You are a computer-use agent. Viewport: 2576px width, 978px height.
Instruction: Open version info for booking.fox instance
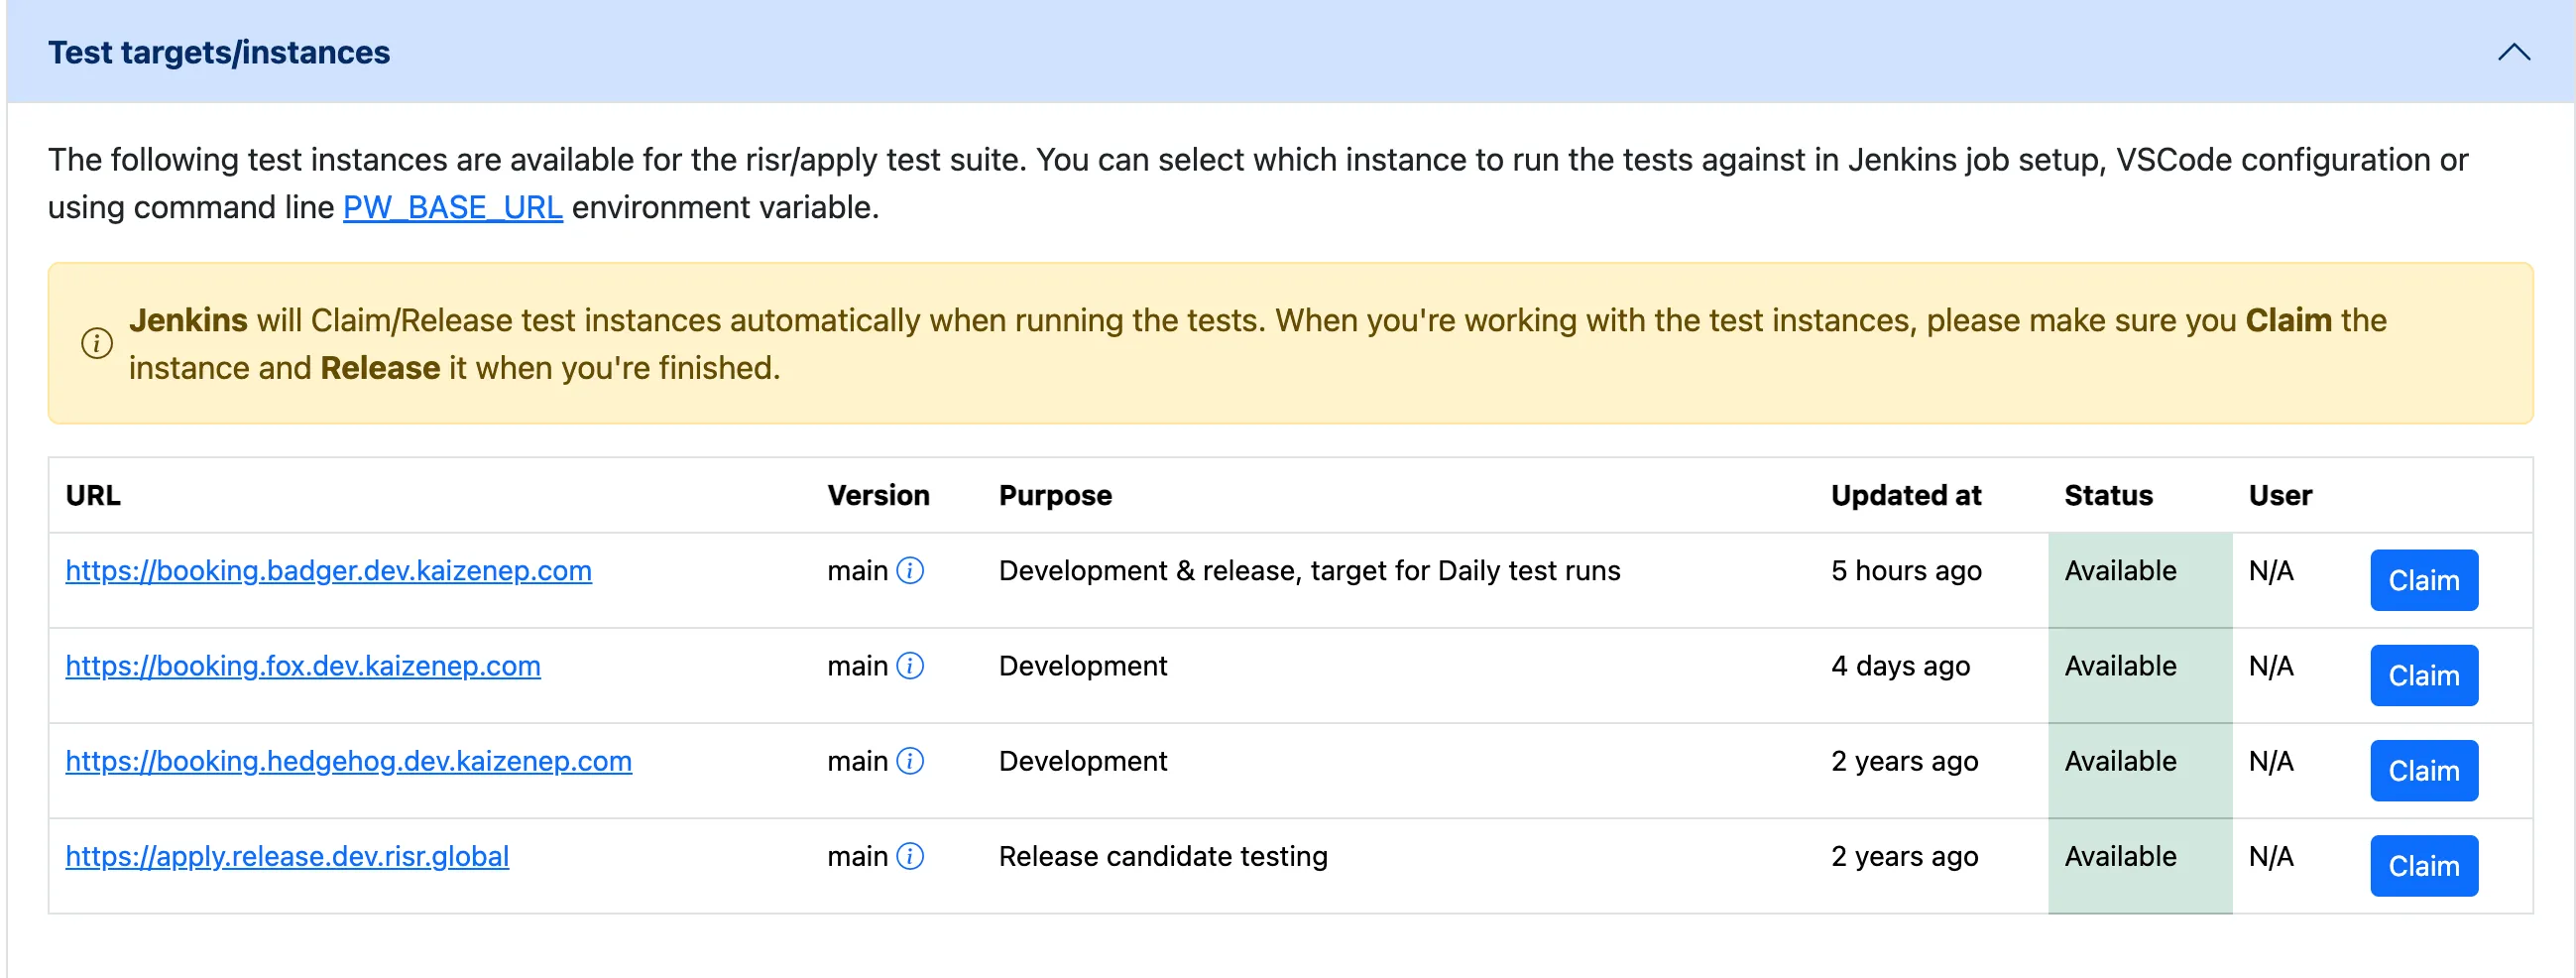coord(909,666)
